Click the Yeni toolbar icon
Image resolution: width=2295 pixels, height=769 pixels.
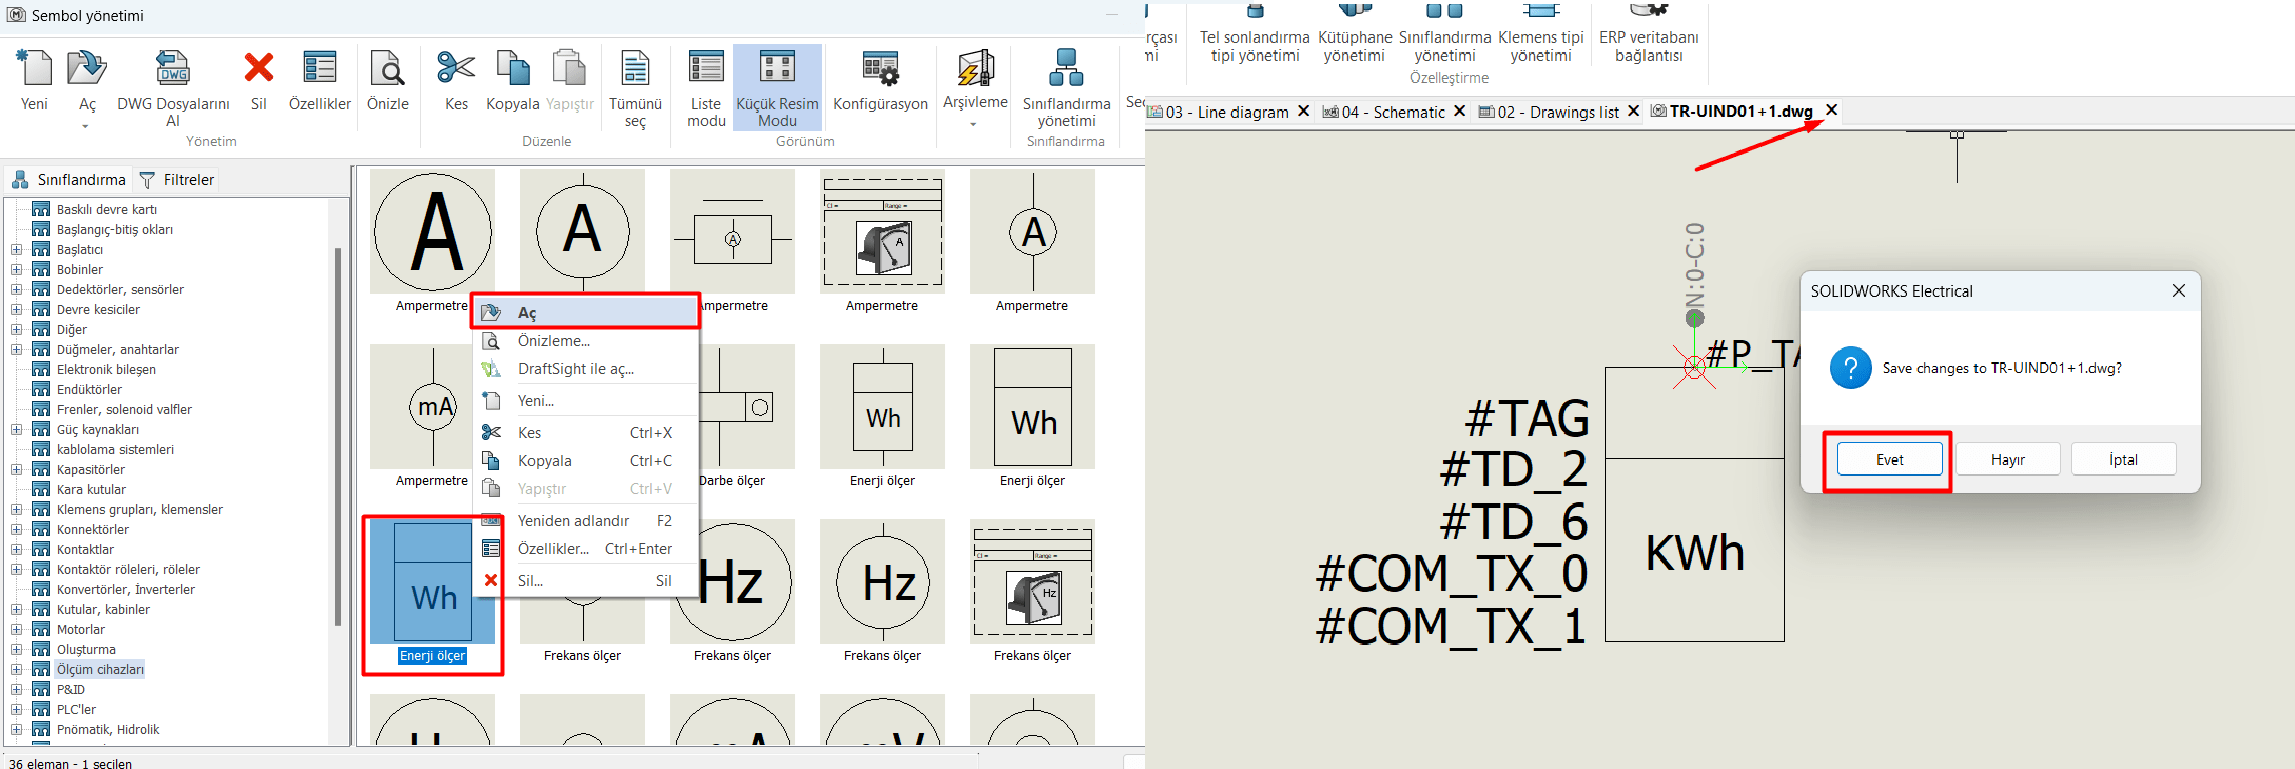[34, 68]
